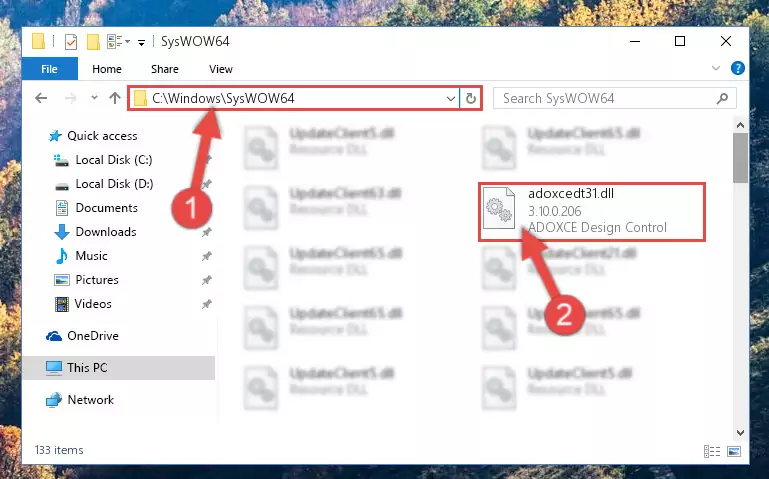Screen dimensions: 769x479
Task: Click the Network globe icon
Action: click(x=53, y=400)
